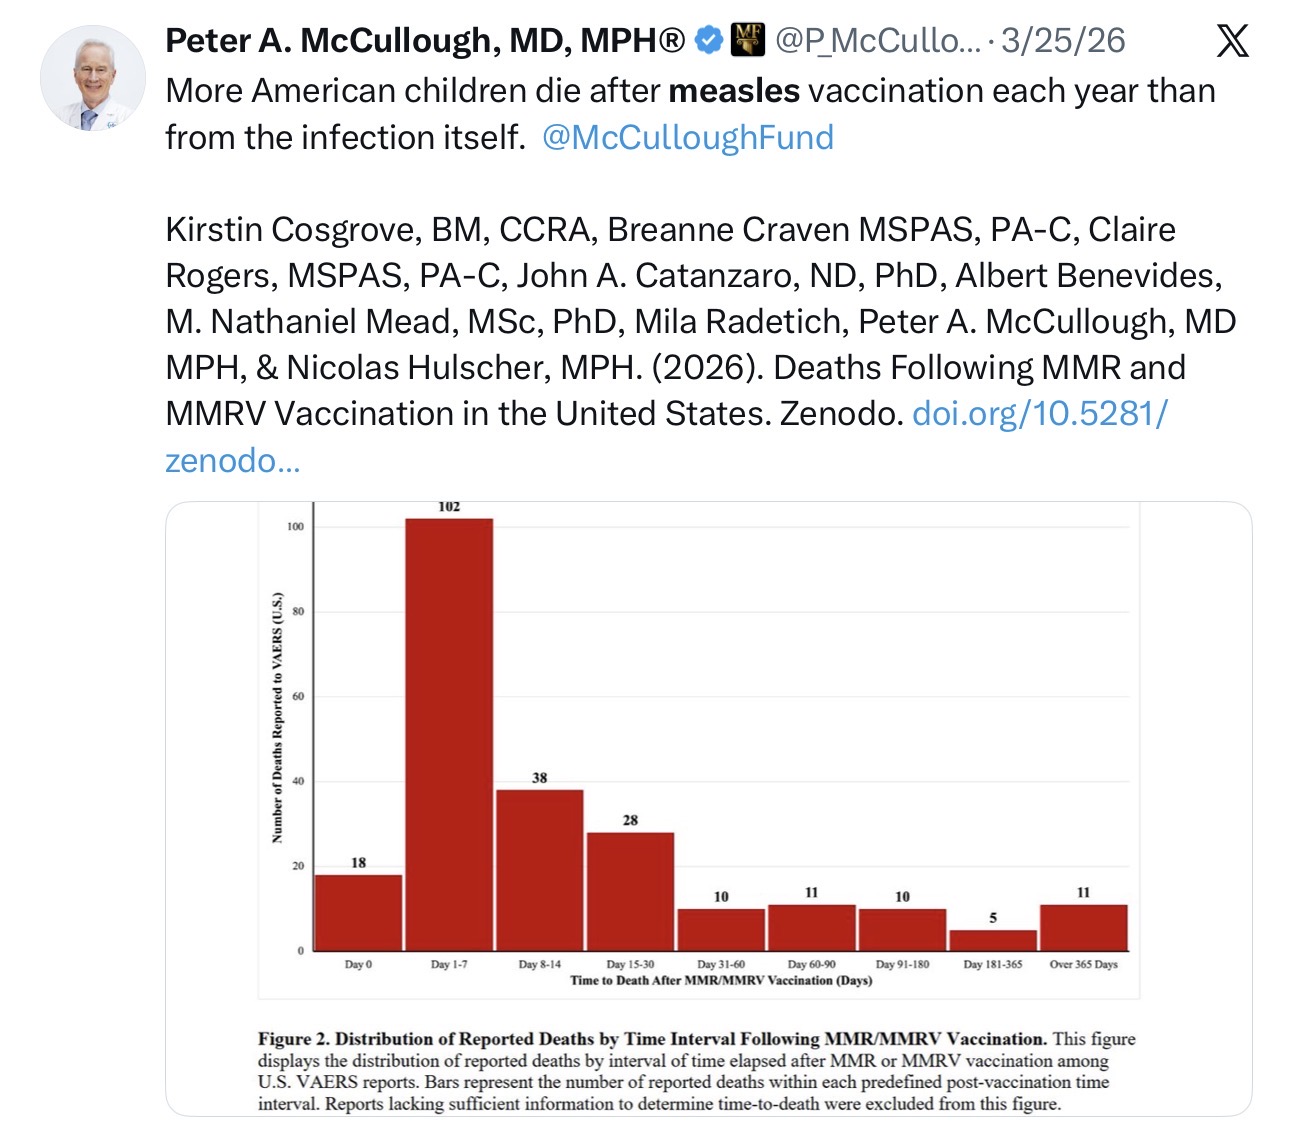
Task: Click the 3/25/26 post date
Action: tap(1063, 41)
